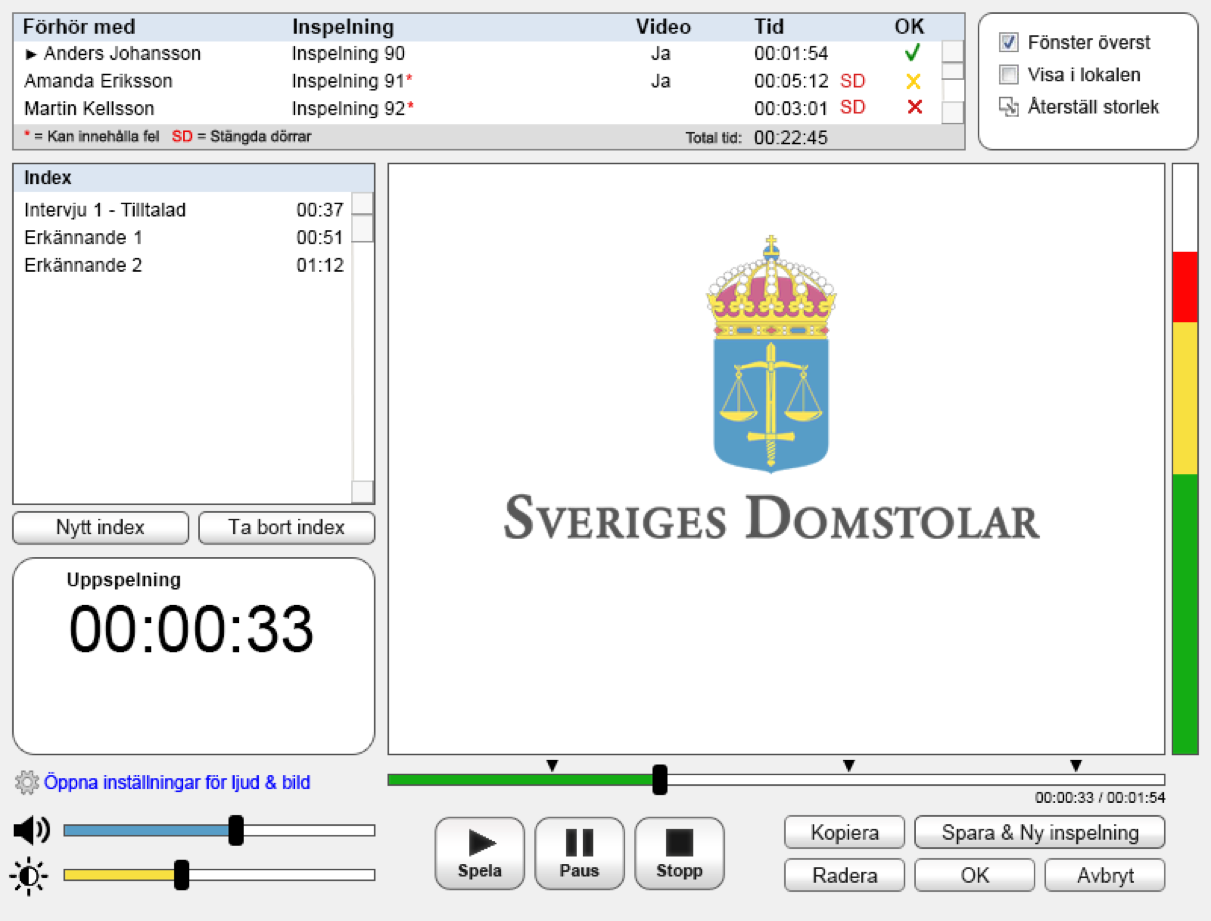This screenshot has height=921, width=1211.
Task: Click Spara & Ny inspelning button
Action: [x=1040, y=833]
